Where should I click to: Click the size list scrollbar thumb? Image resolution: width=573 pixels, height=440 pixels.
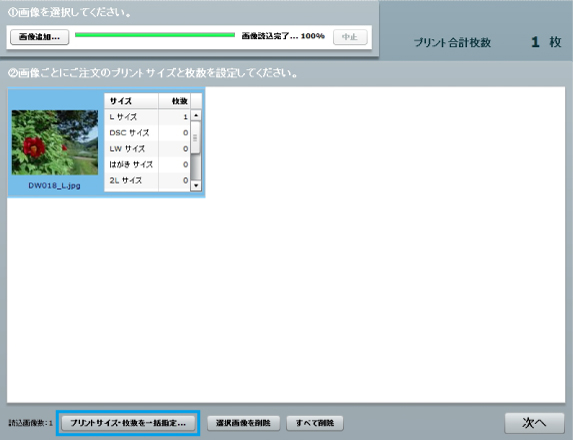coord(196,138)
